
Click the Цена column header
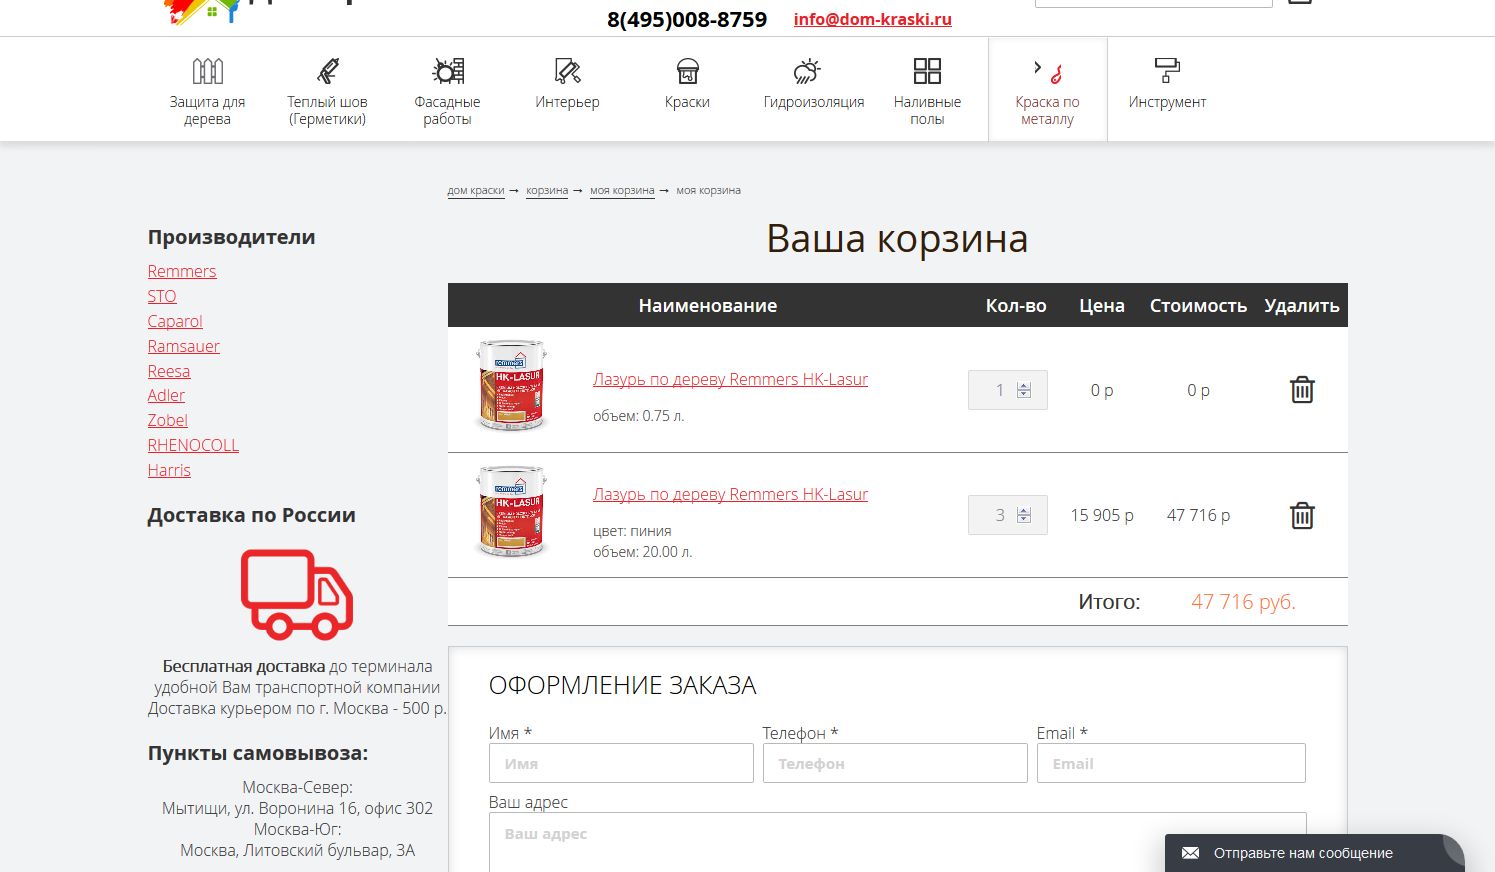click(1102, 306)
